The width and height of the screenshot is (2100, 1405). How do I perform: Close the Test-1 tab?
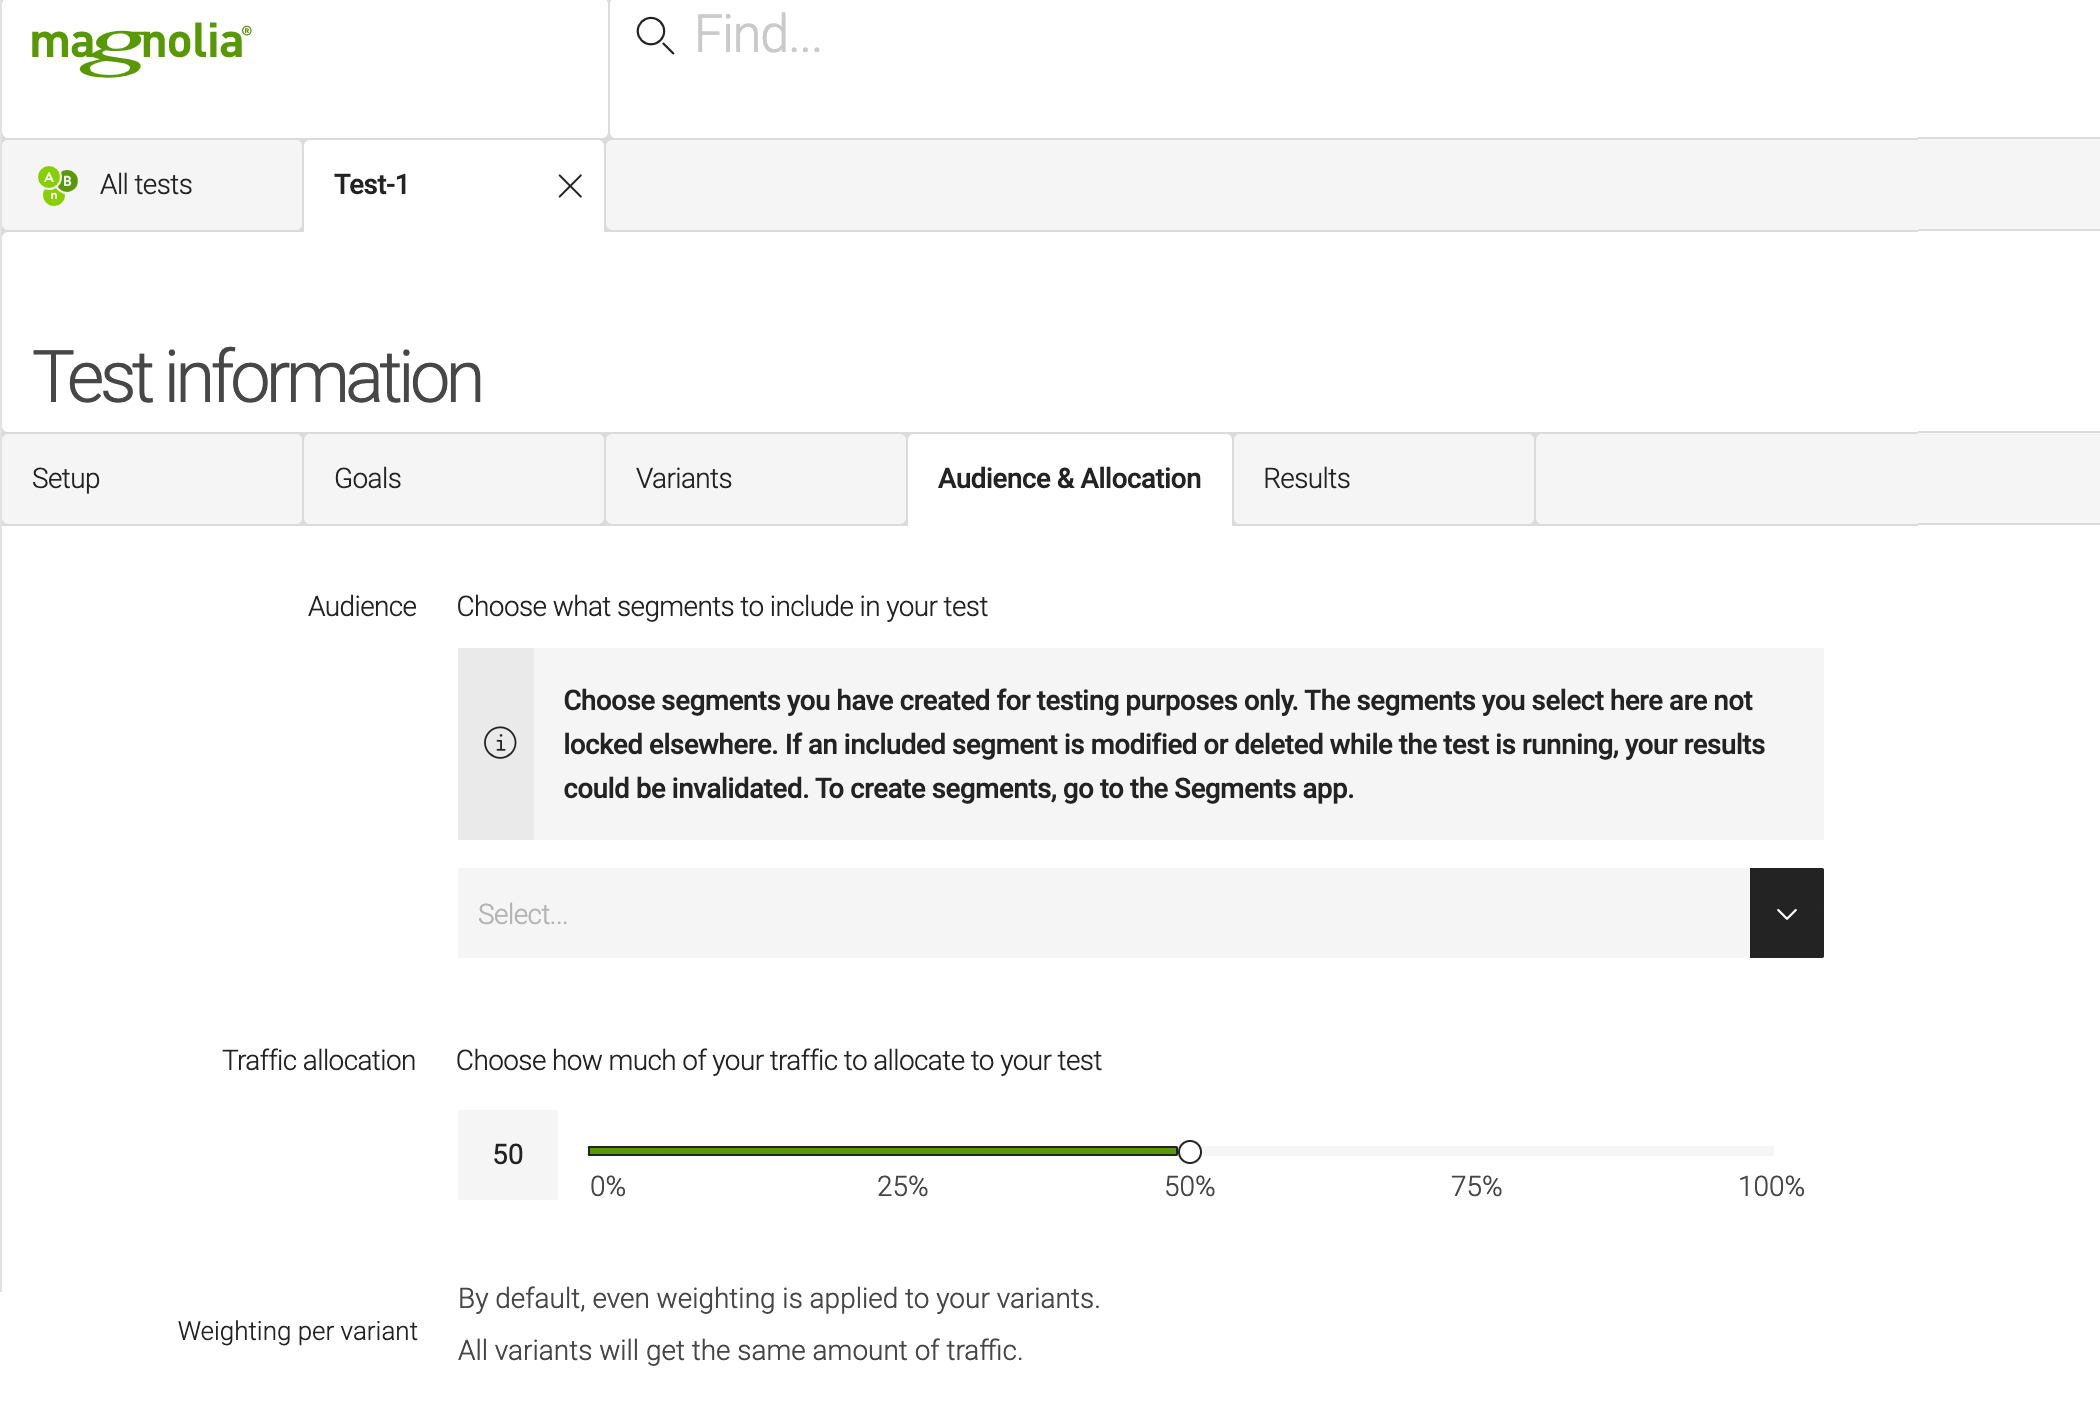pyautogui.click(x=570, y=186)
